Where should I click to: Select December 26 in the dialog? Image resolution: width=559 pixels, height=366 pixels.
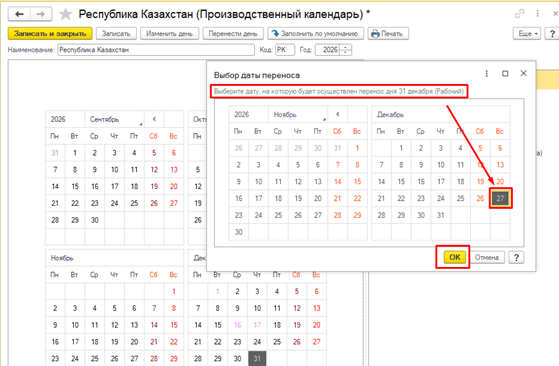point(480,199)
